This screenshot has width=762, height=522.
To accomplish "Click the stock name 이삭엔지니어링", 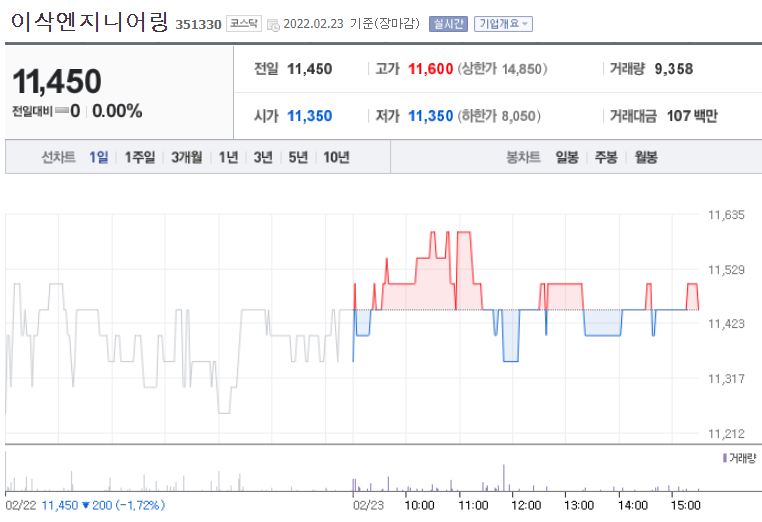I will tap(89, 22).
